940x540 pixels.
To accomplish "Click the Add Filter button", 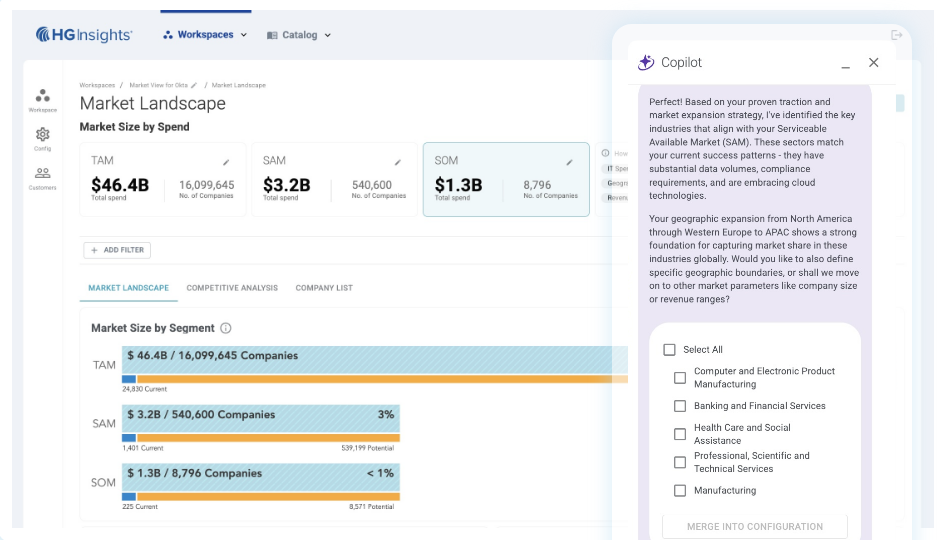I will point(117,250).
